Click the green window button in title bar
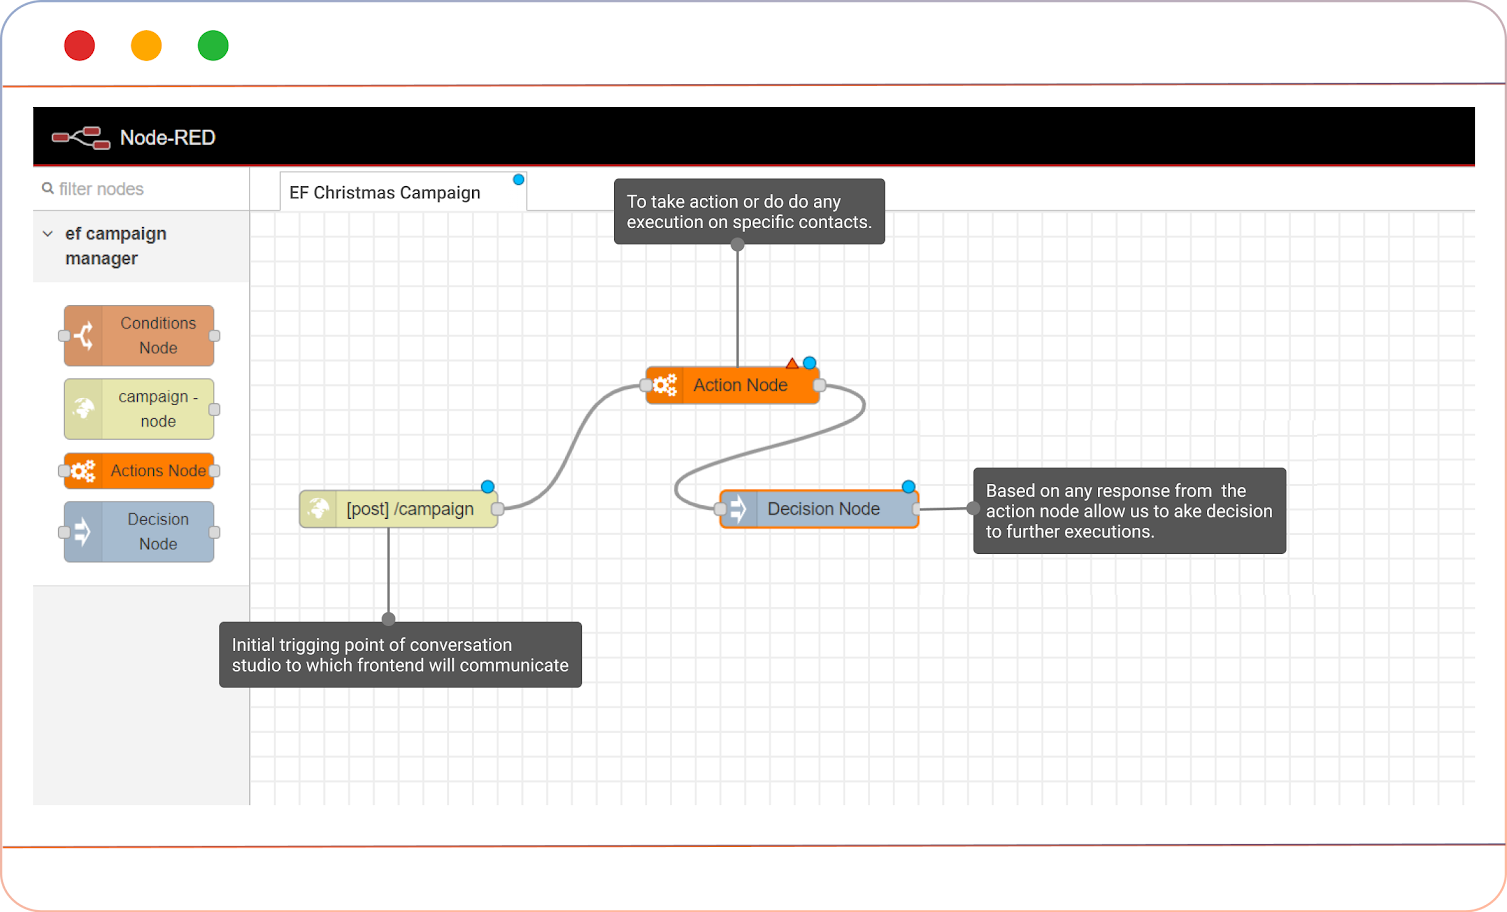 tap(213, 46)
